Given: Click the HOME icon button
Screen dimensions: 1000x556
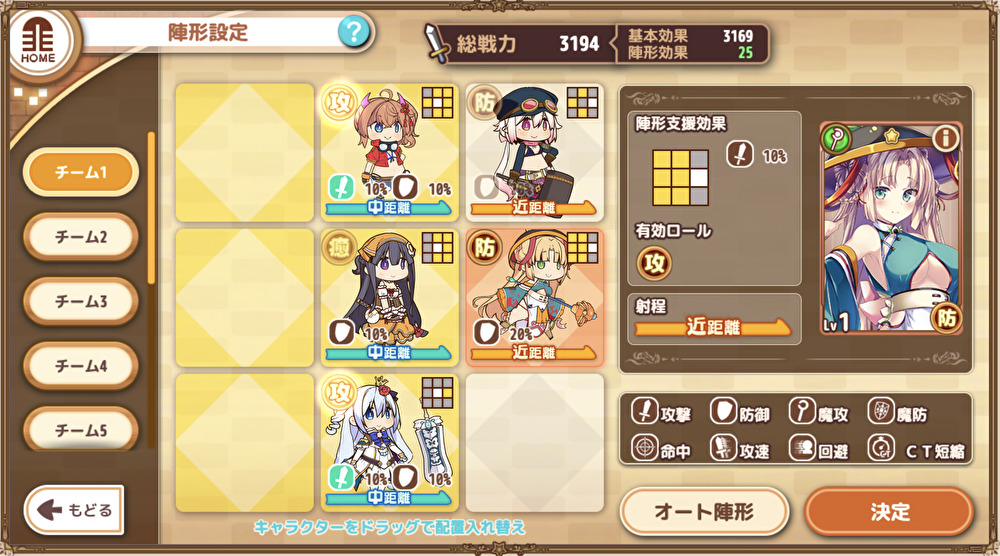Looking at the screenshot, I should (39, 43).
